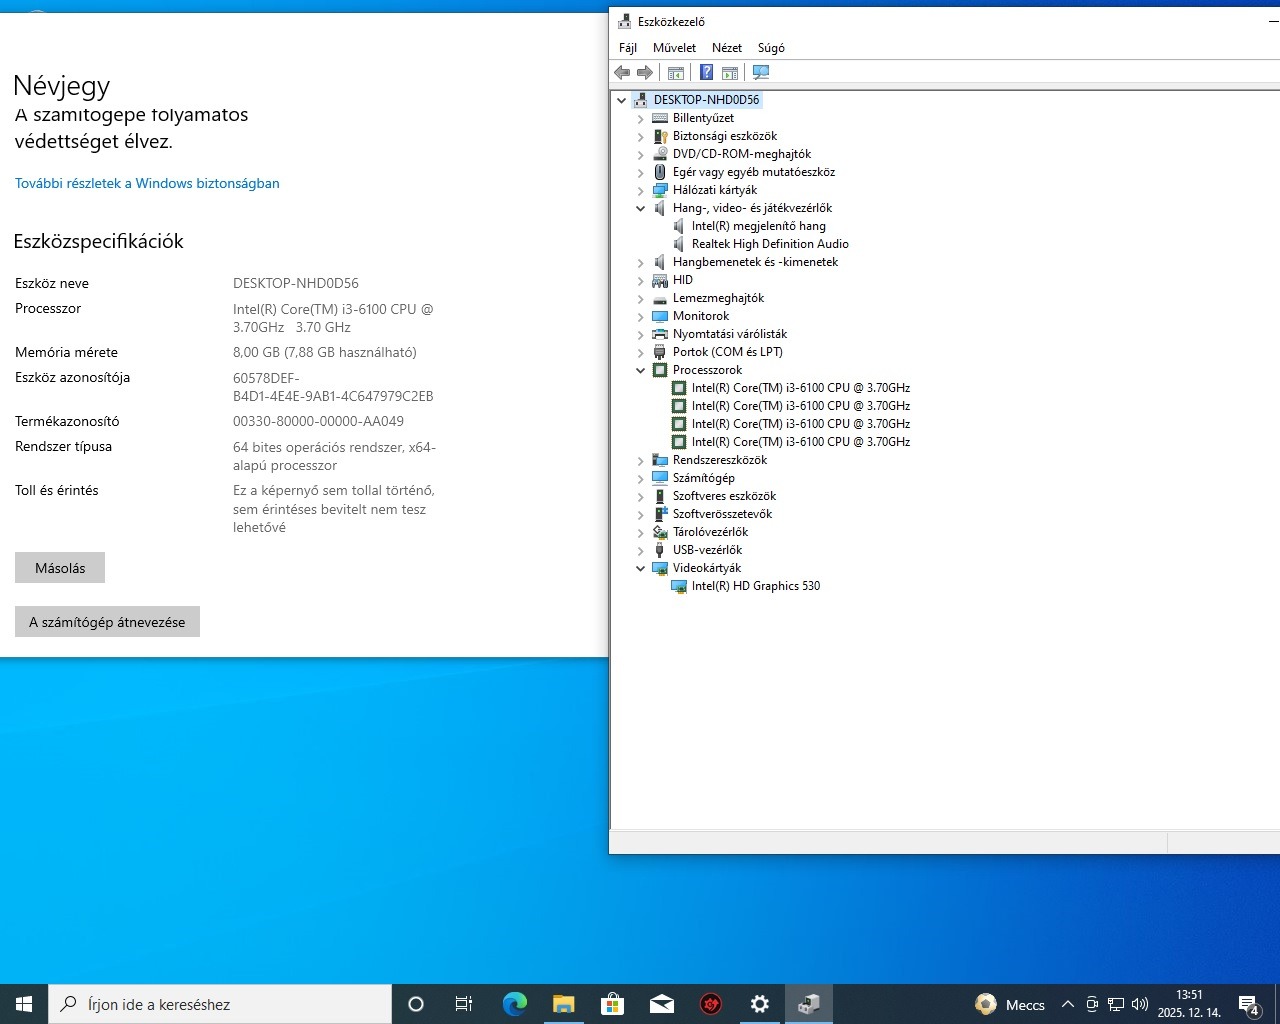The height and width of the screenshot is (1024, 1280).
Task: Click the Szoftveres eszközök icon
Action: coord(660,496)
